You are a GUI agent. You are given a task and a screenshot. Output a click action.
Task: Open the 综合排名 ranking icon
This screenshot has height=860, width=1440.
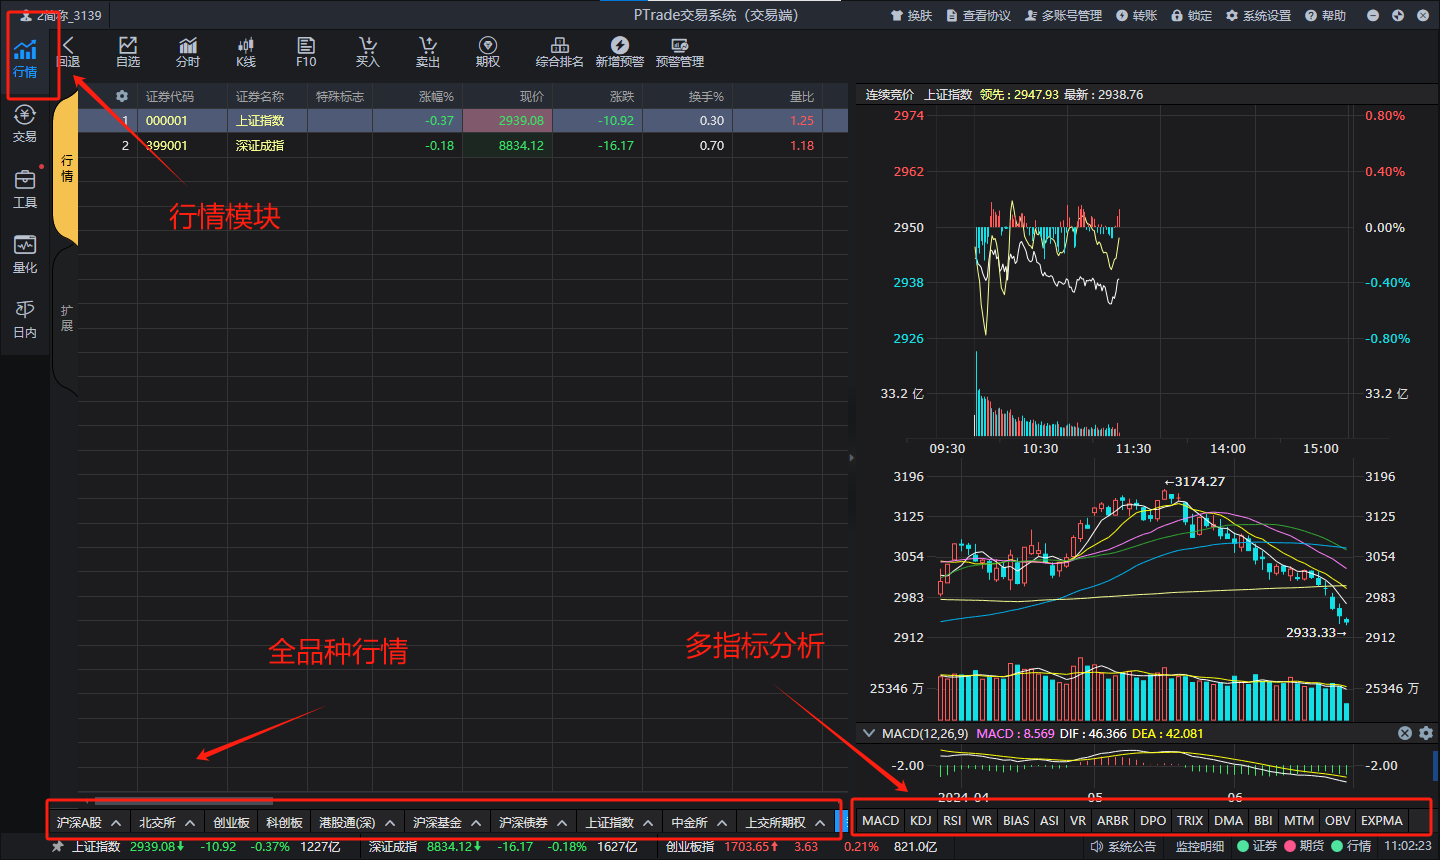[x=560, y=52]
